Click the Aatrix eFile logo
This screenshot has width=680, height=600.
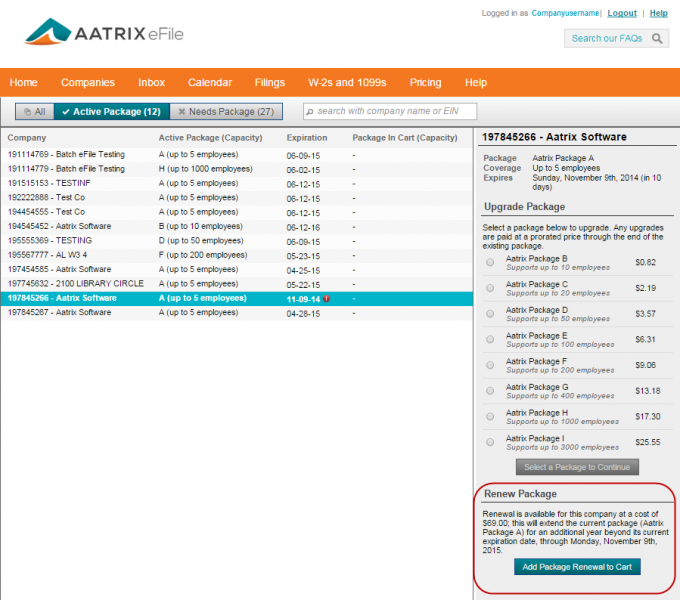[x=104, y=32]
